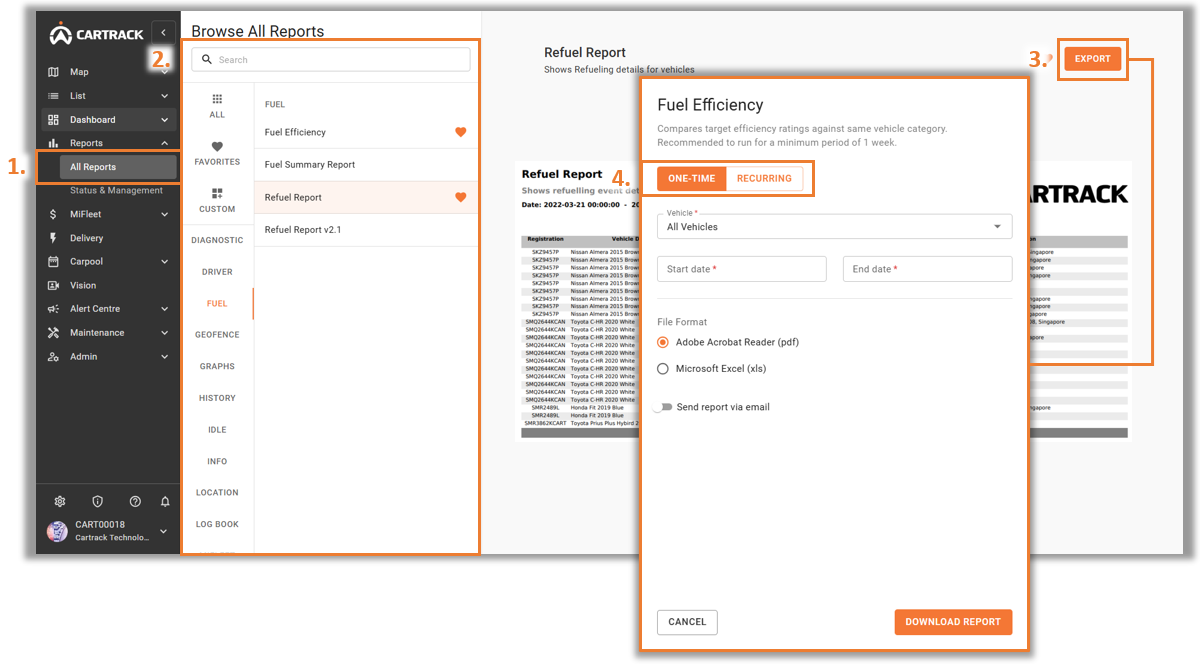Collapse the sidebar with the arrow button
Image resolution: width=1200 pixels, height=664 pixels.
[163, 33]
